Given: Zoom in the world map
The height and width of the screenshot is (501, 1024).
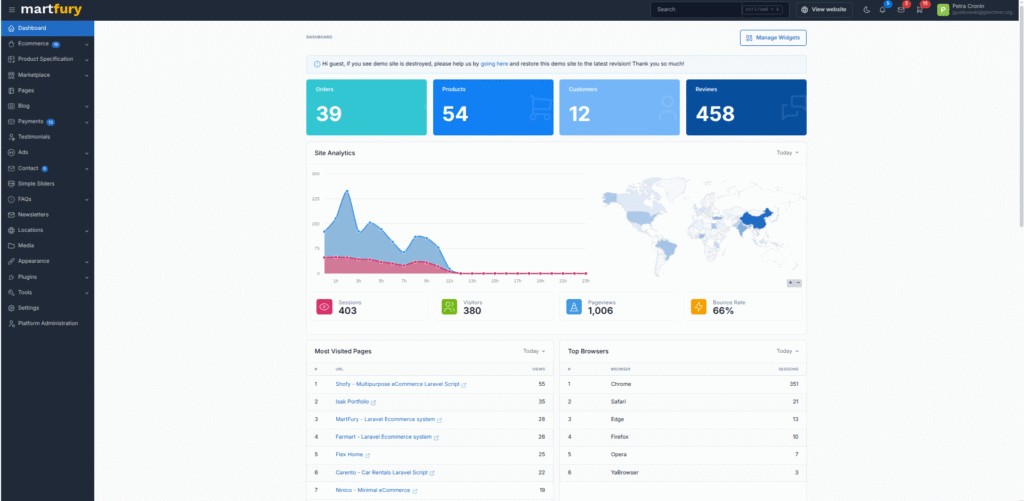Looking at the screenshot, I should point(791,283).
